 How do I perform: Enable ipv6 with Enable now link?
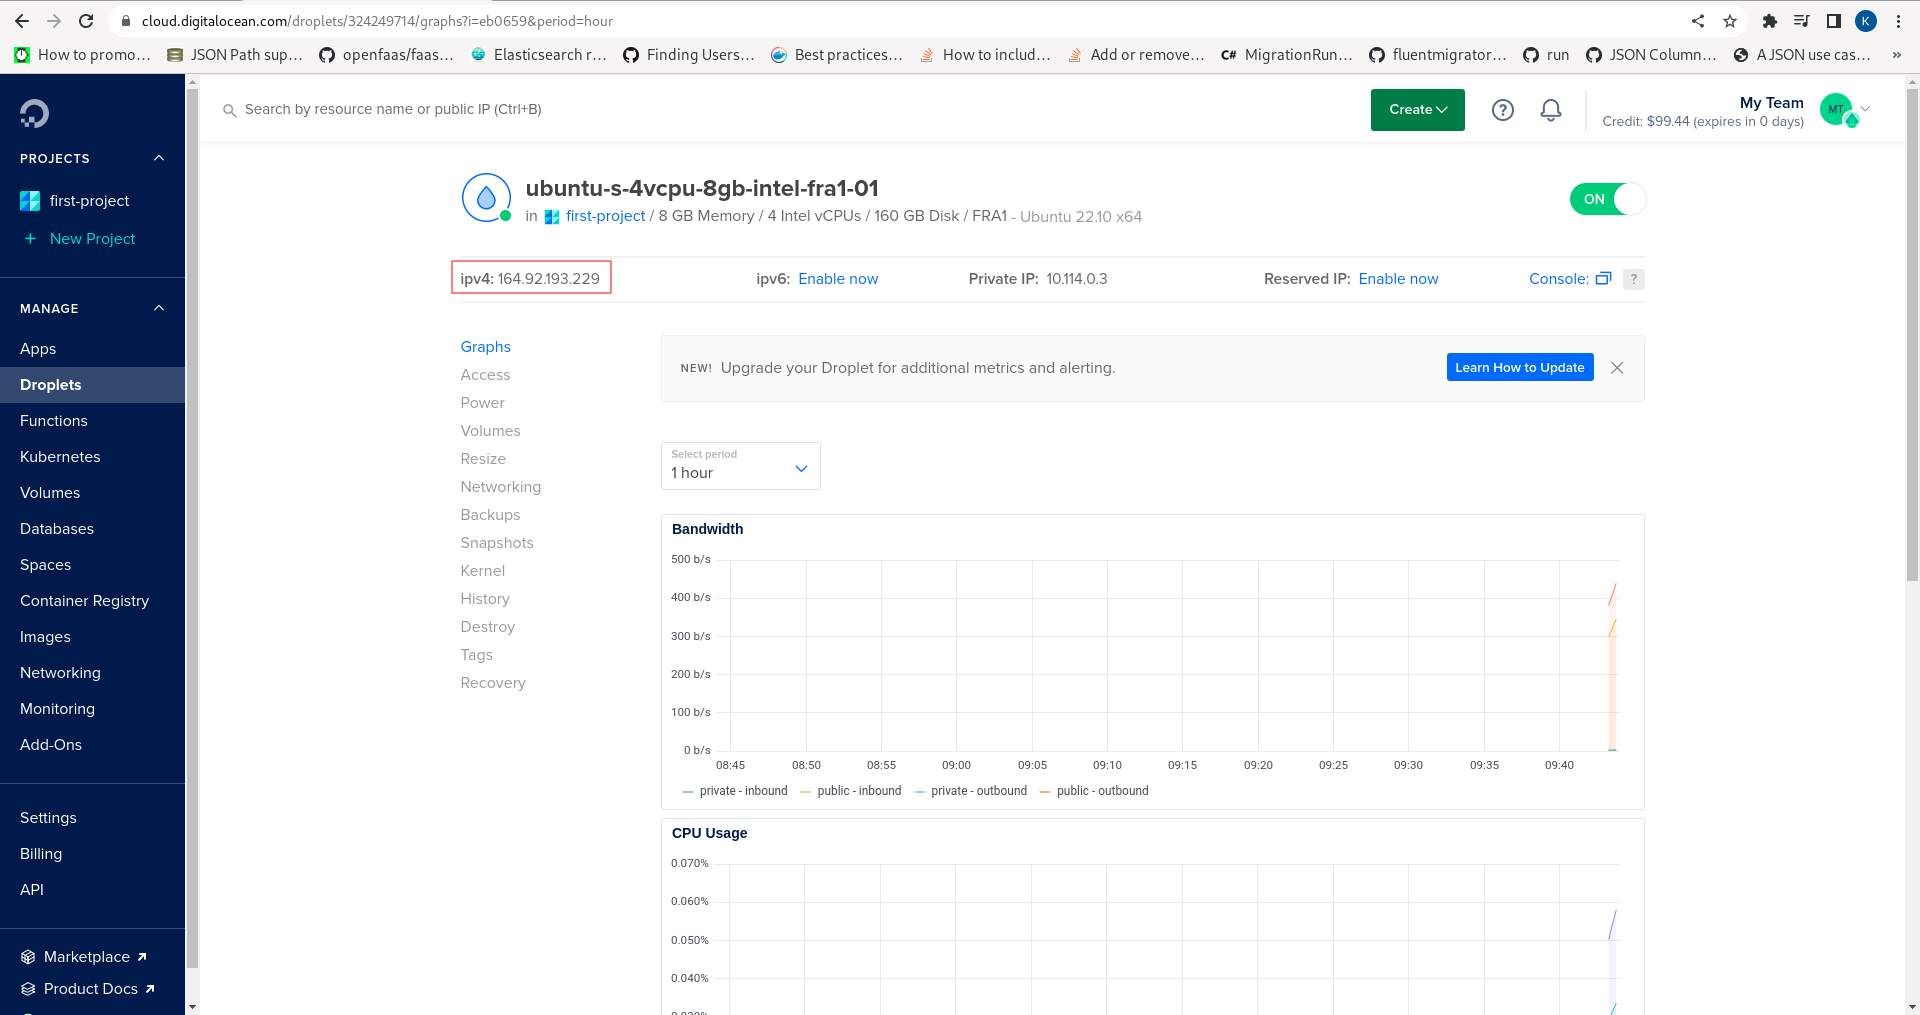click(x=838, y=279)
